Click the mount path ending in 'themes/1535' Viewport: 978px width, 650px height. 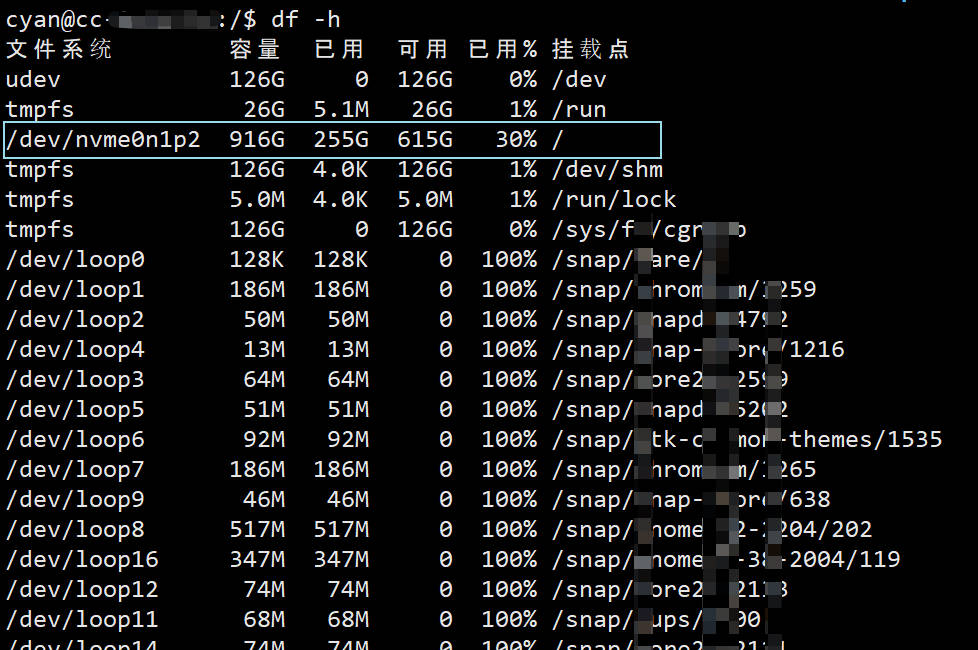(747, 439)
